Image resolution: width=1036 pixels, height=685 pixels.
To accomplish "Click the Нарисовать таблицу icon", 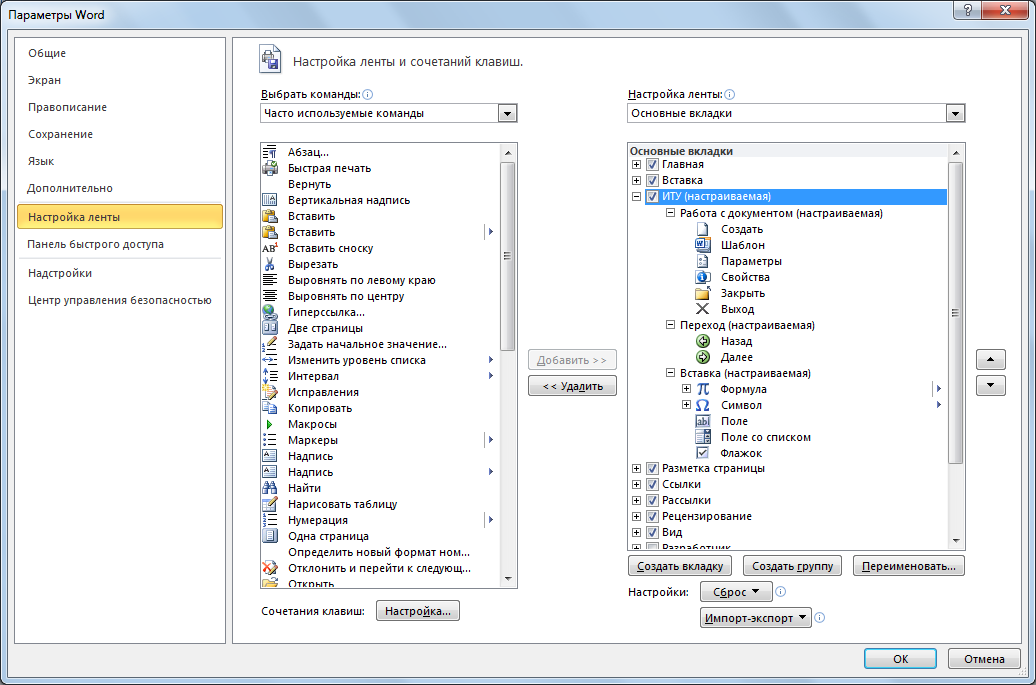I will pyautogui.click(x=270, y=504).
